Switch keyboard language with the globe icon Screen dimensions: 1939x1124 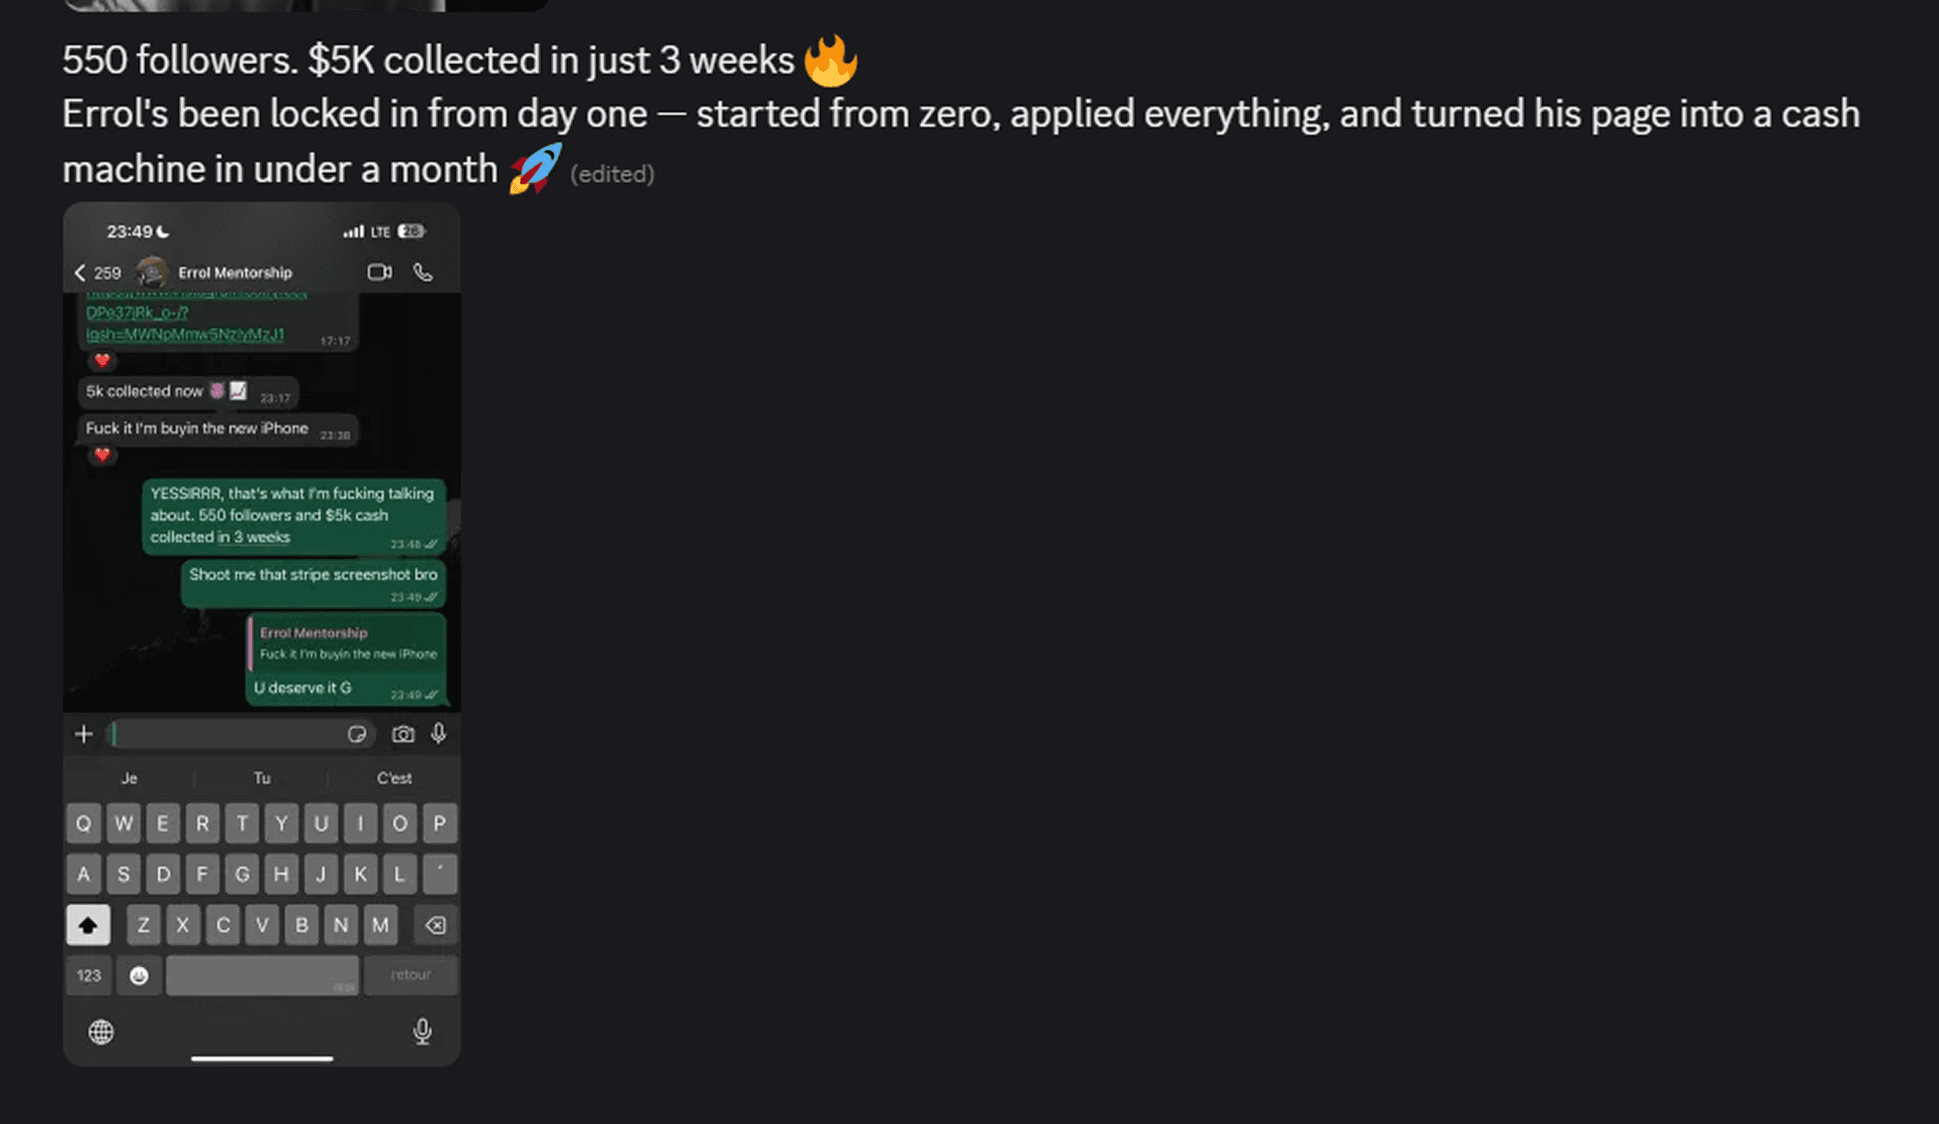click(101, 1031)
